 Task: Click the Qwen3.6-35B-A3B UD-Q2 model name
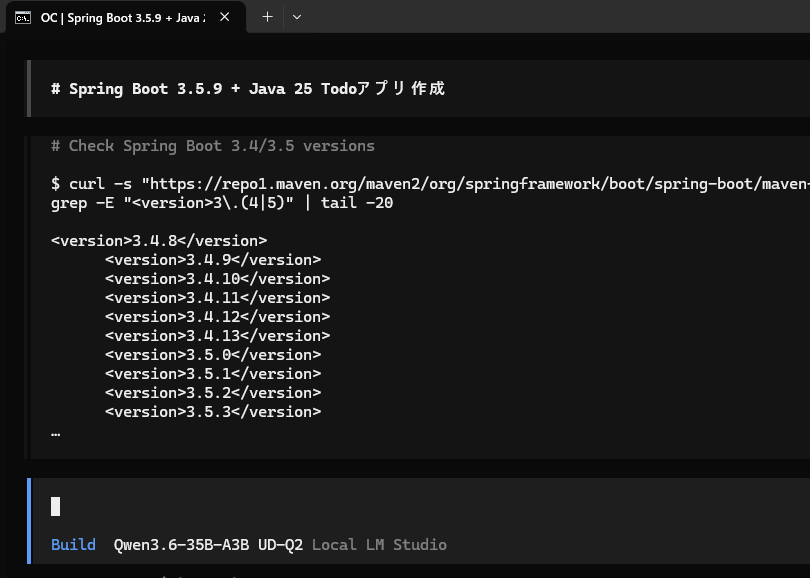(x=208, y=544)
